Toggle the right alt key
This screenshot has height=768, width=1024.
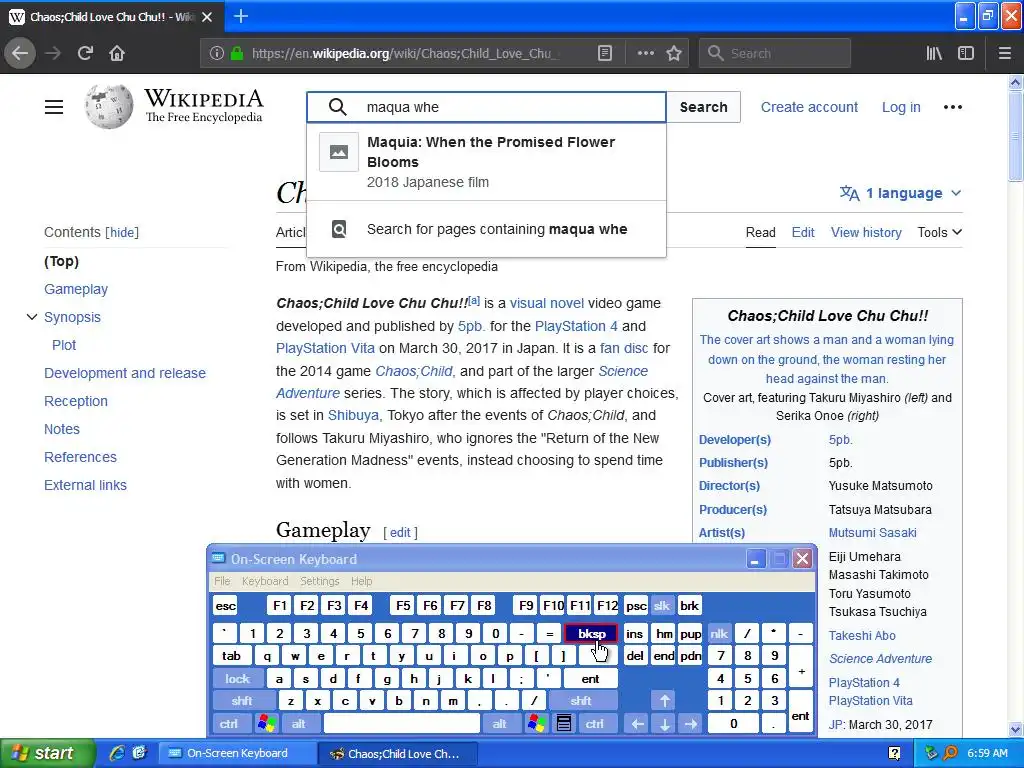coord(500,724)
